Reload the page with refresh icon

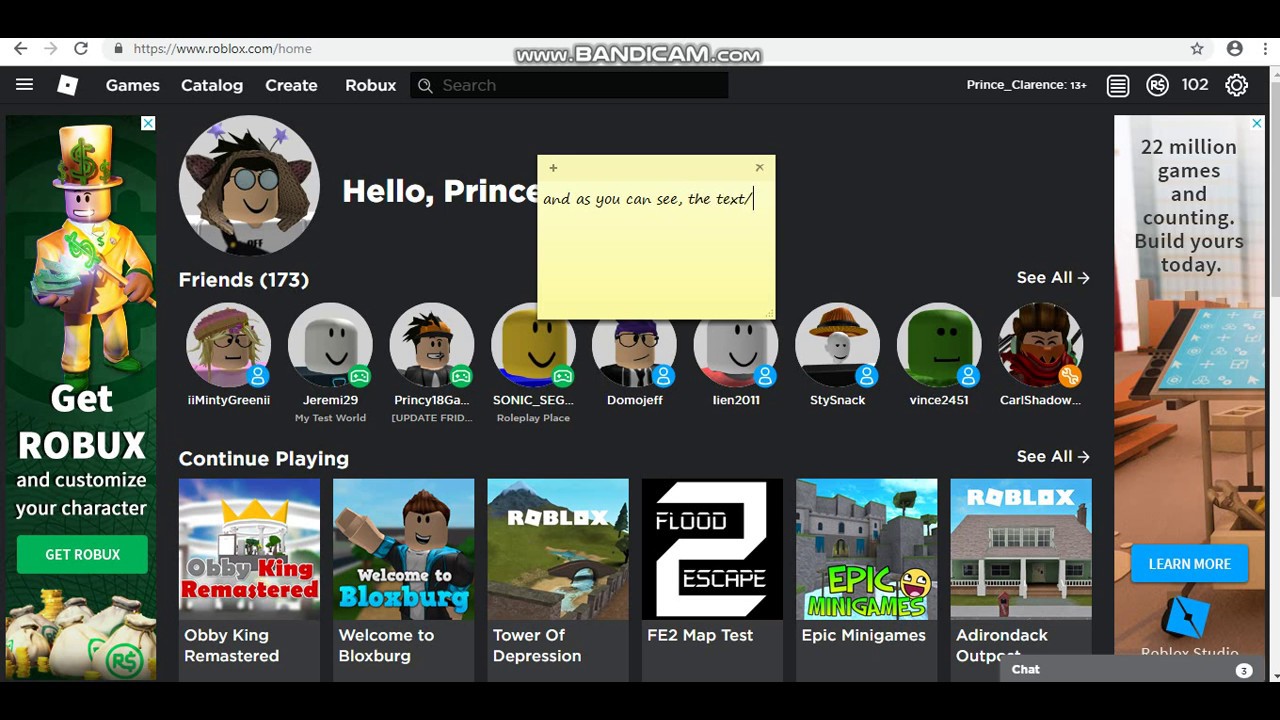tap(81, 48)
